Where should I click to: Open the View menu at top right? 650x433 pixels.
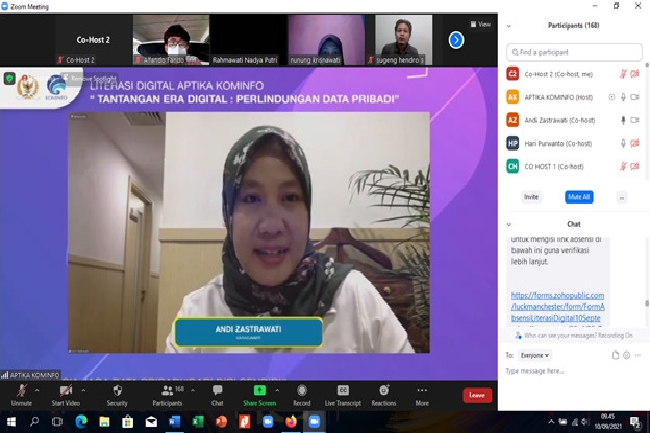[481, 24]
